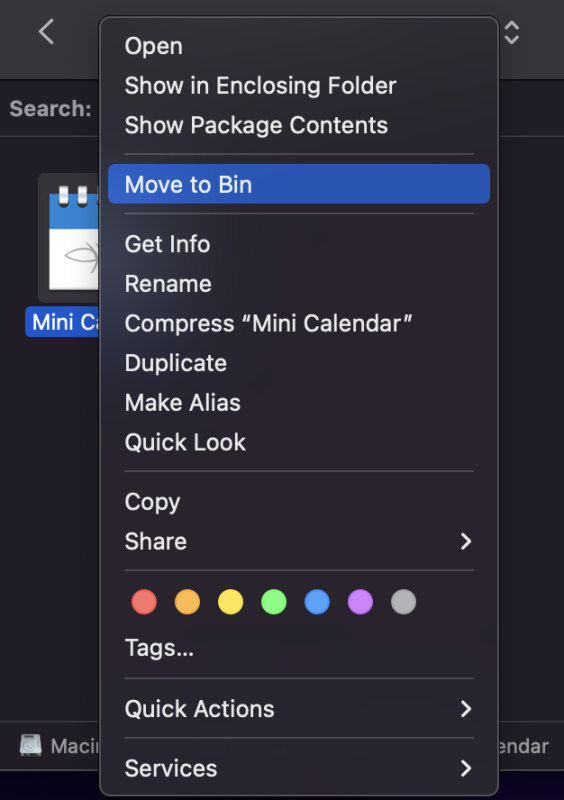Select Move to Bin
Image resolution: width=564 pixels, height=800 pixels.
(299, 184)
